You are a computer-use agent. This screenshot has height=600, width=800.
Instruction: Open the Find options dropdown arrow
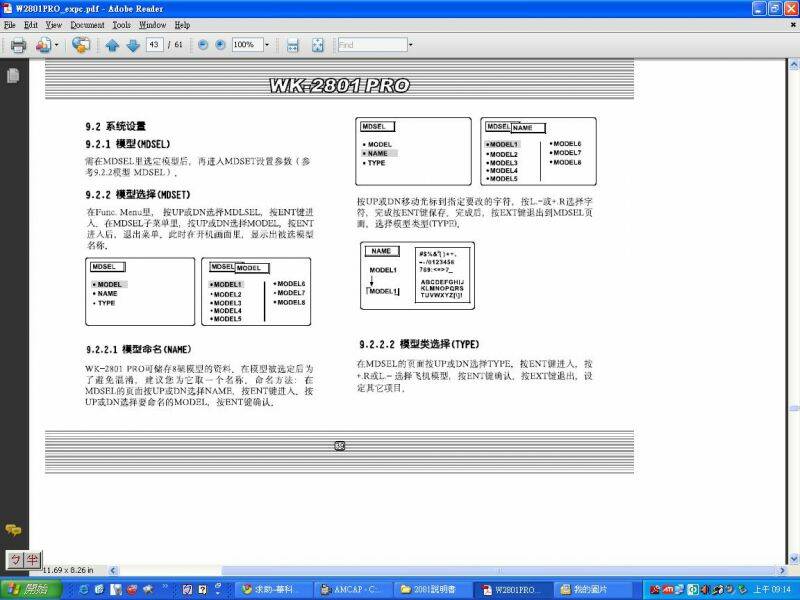pos(411,45)
